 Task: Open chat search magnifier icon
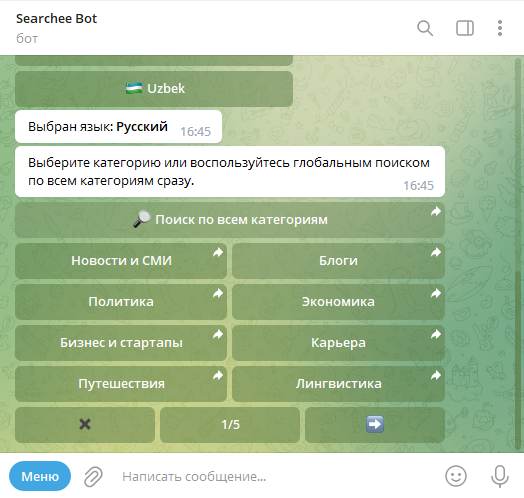(425, 28)
